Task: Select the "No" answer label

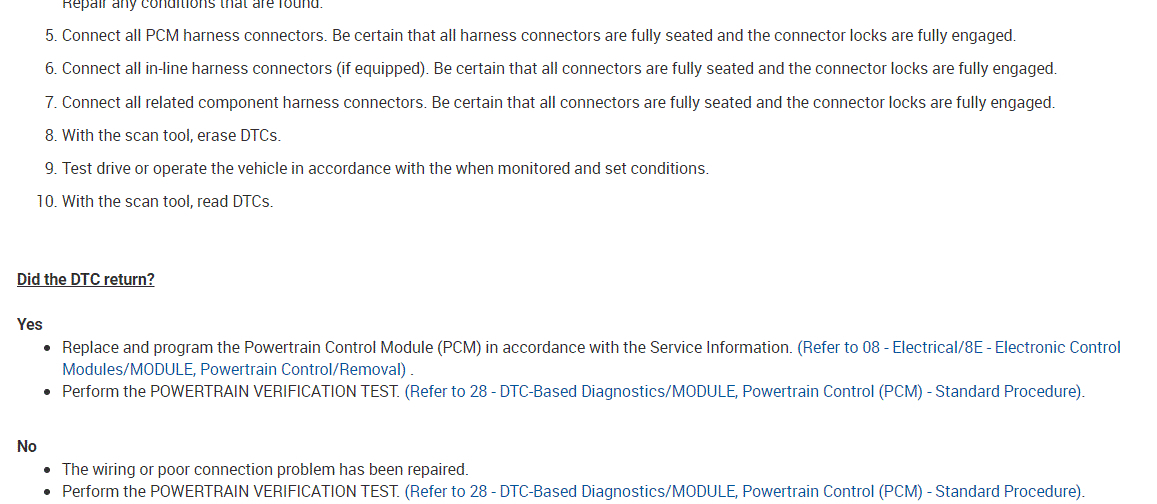Action: click(x=27, y=446)
